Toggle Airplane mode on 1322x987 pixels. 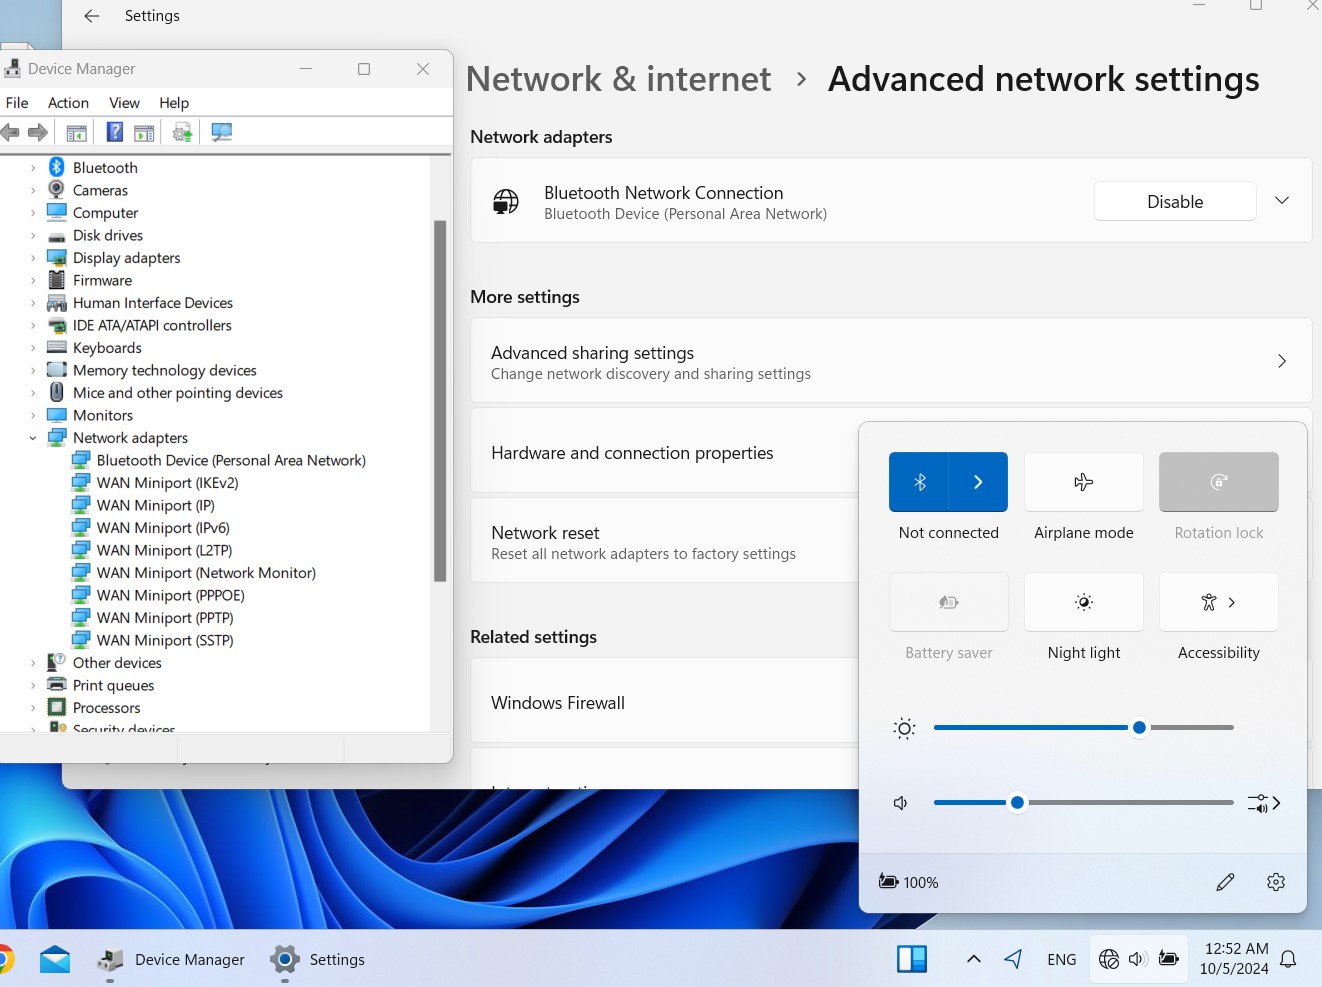point(1083,482)
